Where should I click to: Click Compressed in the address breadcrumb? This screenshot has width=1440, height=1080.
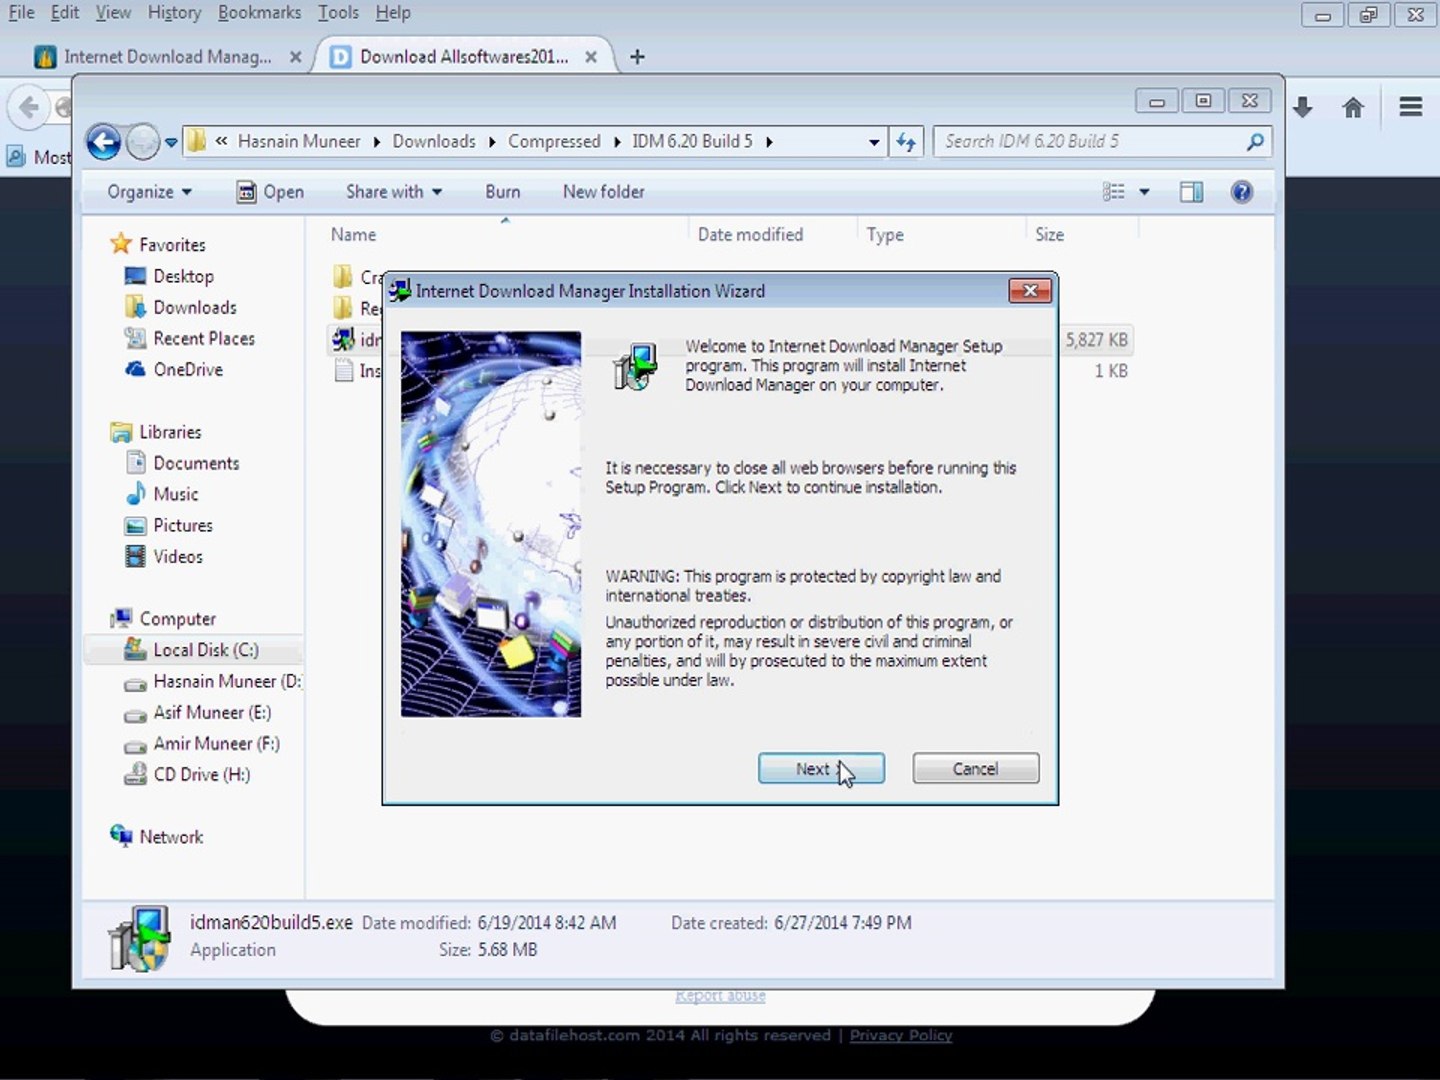(x=554, y=141)
